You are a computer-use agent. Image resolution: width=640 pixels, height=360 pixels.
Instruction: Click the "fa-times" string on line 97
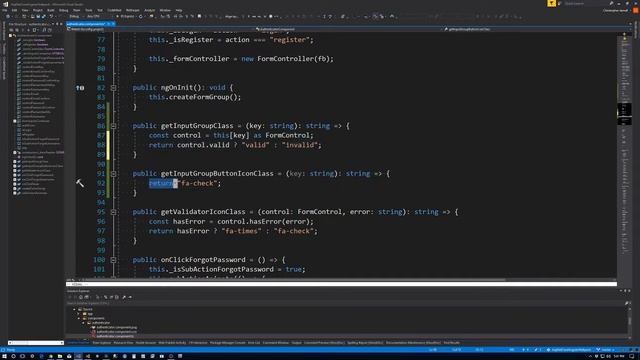point(241,231)
